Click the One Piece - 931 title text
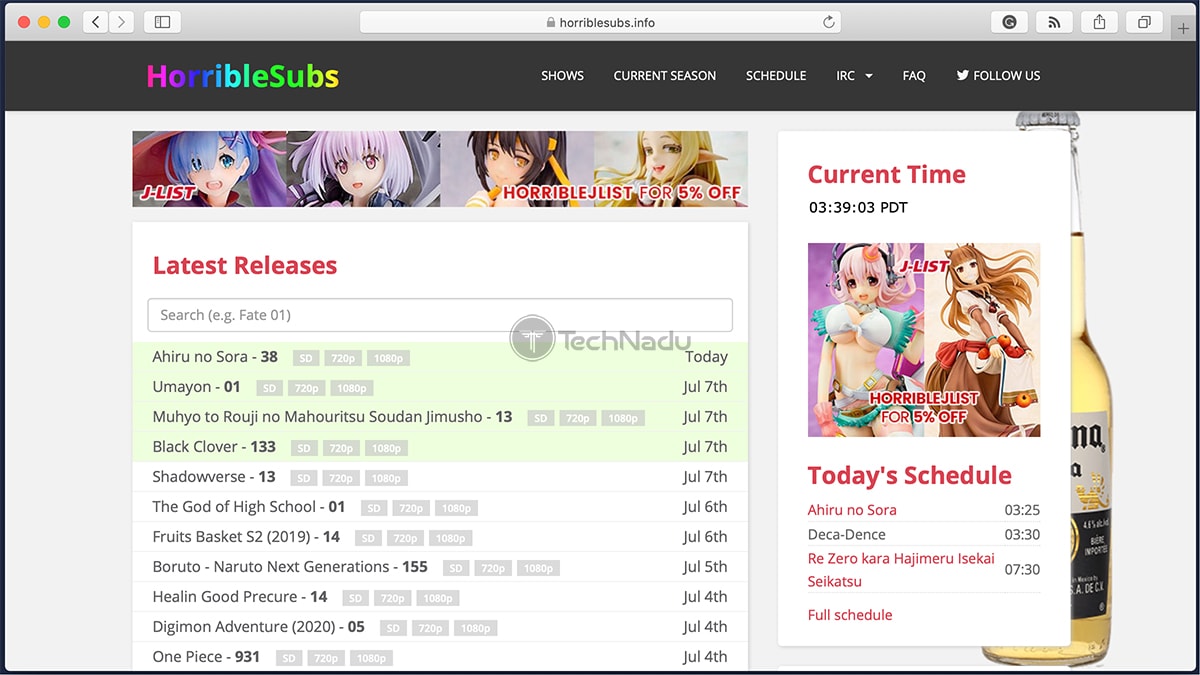This screenshot has width=1200, height=675. [206, 657]
